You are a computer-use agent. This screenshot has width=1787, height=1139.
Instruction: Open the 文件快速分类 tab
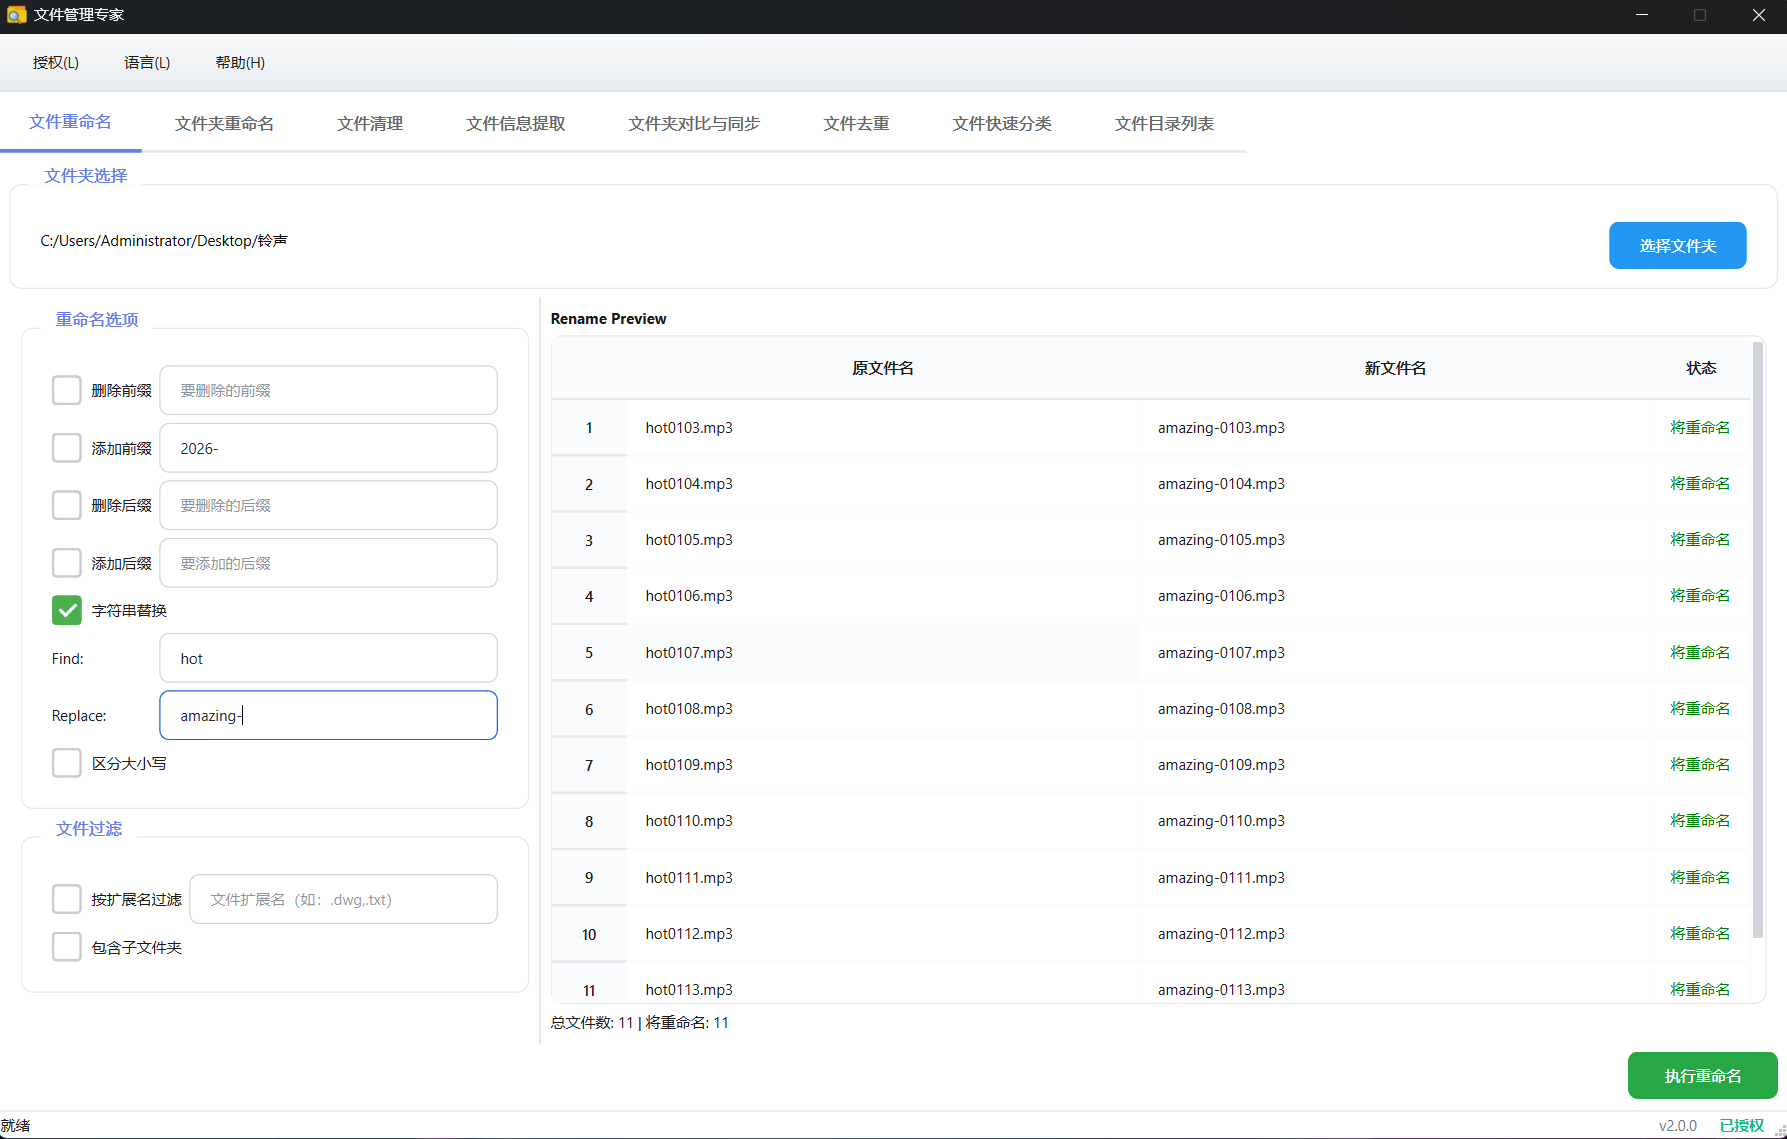point(1002,124)
